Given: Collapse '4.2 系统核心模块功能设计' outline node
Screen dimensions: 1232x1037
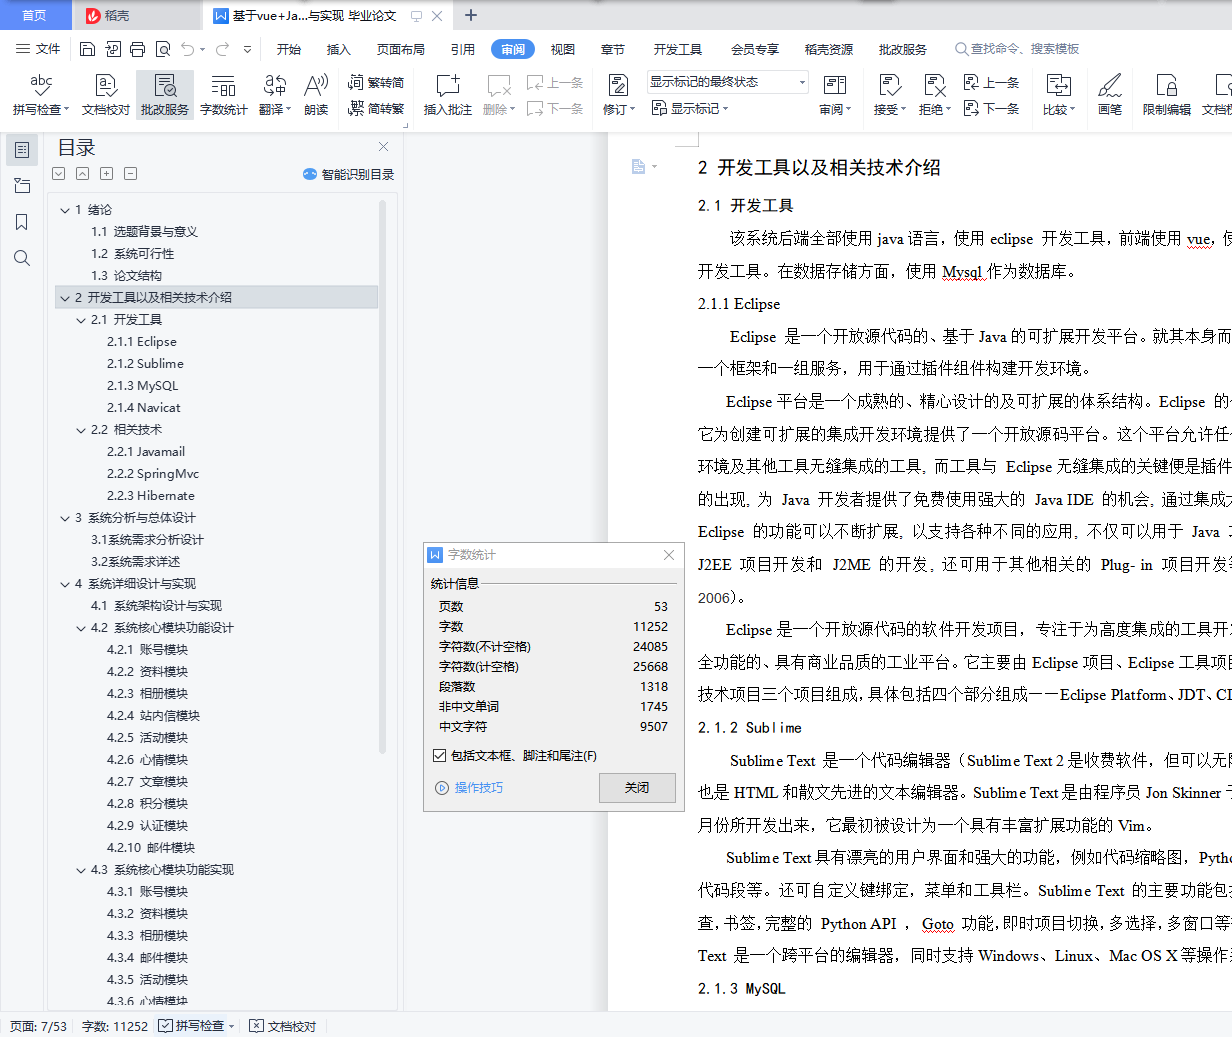Looking at the screenshot, I should pos(81,628).
